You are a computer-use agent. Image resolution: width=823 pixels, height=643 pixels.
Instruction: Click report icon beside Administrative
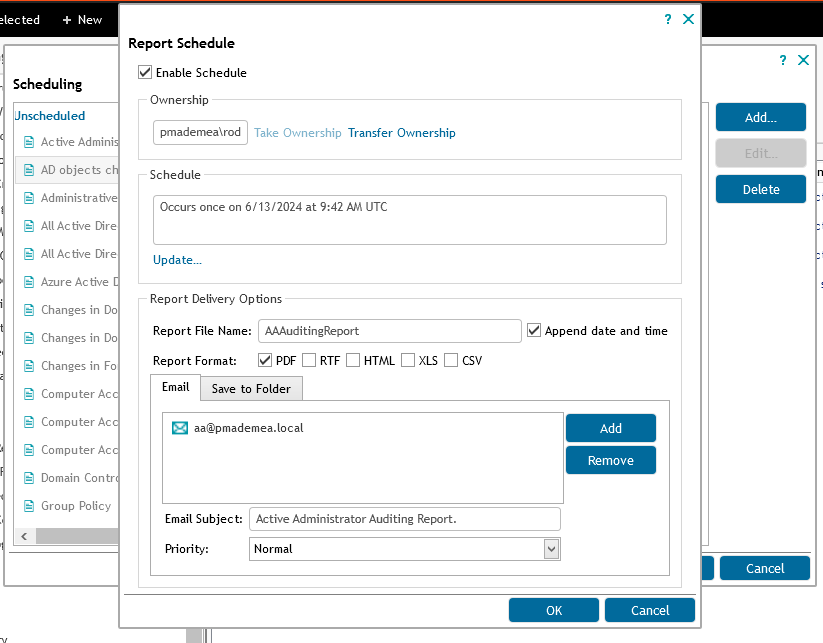click(x=29, y=198)
